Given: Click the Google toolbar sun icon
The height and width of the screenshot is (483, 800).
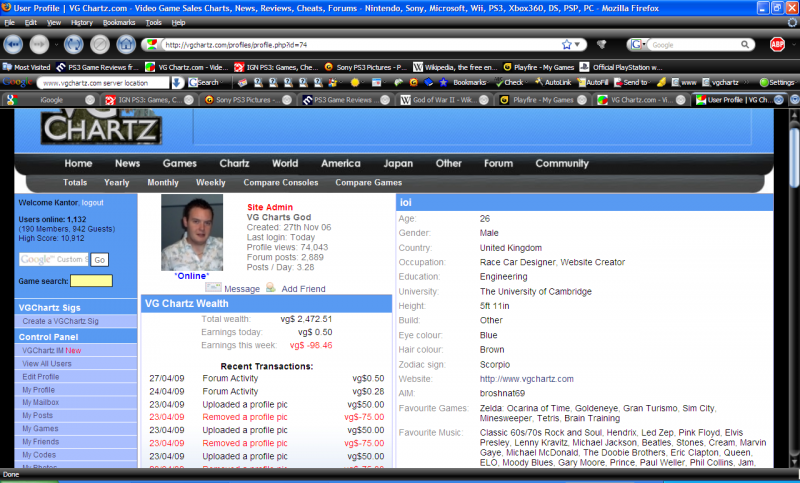Looking at the screenshot, I should [x=355, y=83].
